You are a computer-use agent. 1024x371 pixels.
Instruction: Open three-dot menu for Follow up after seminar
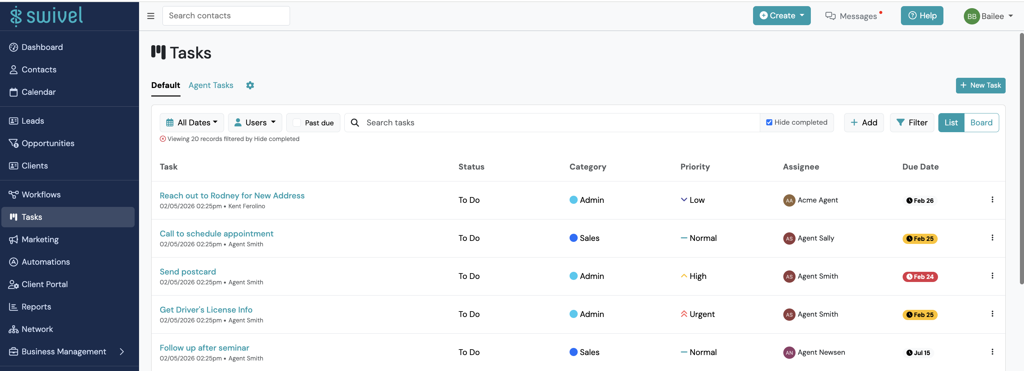pyautogui.click(x=992, y=352)
